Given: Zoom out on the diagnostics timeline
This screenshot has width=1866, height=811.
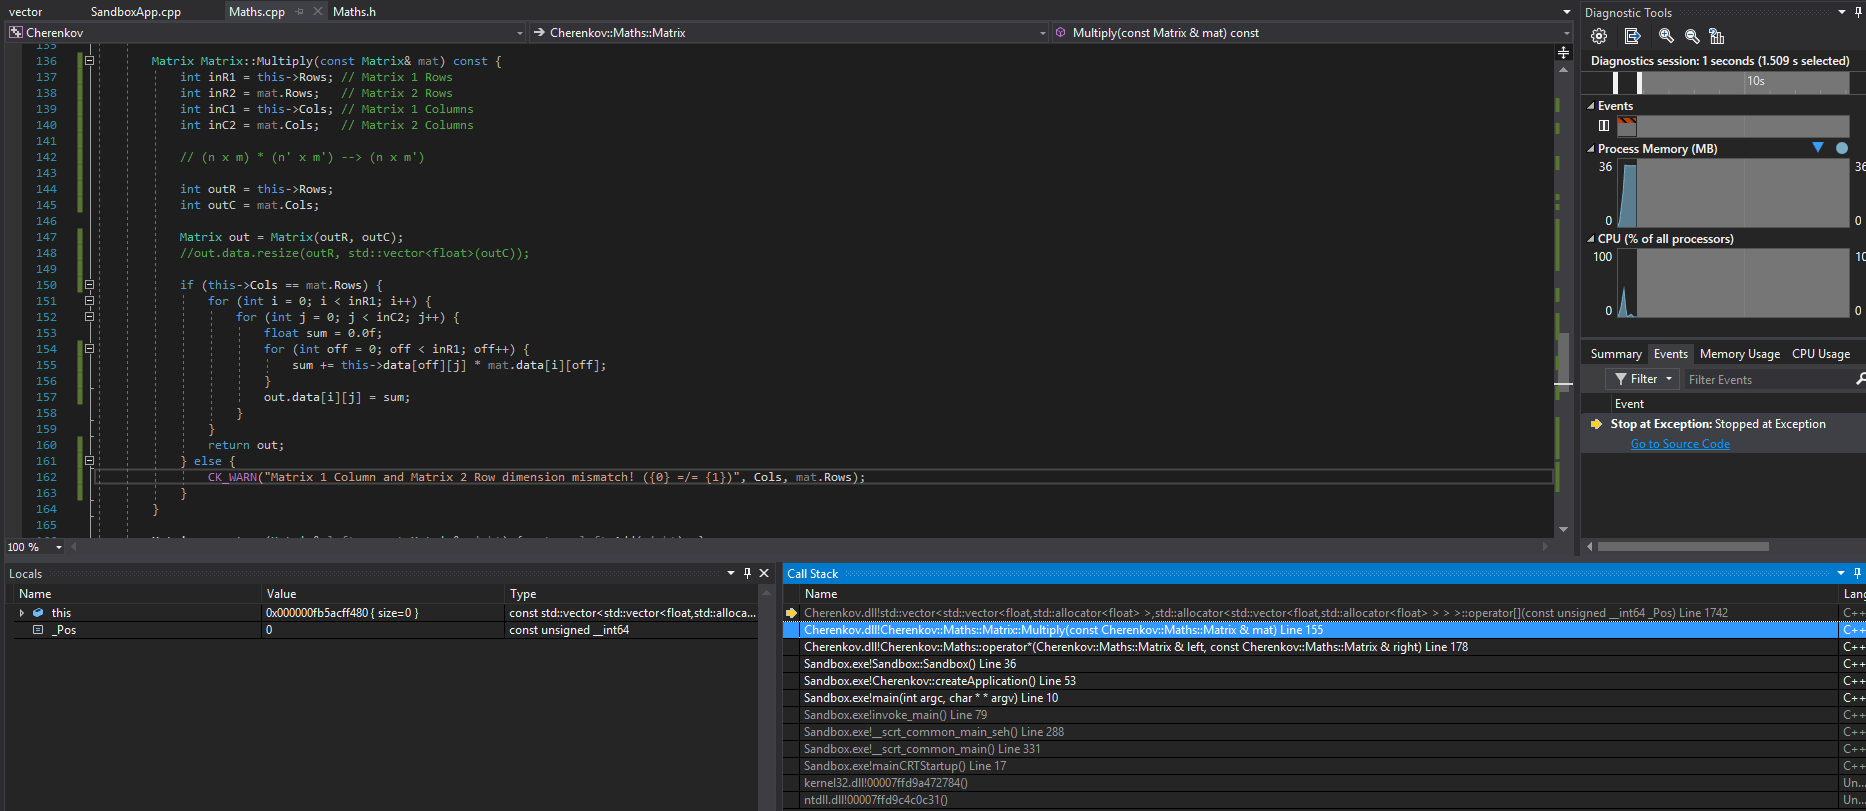Looking at the screenshot, I should point(1692,36).
